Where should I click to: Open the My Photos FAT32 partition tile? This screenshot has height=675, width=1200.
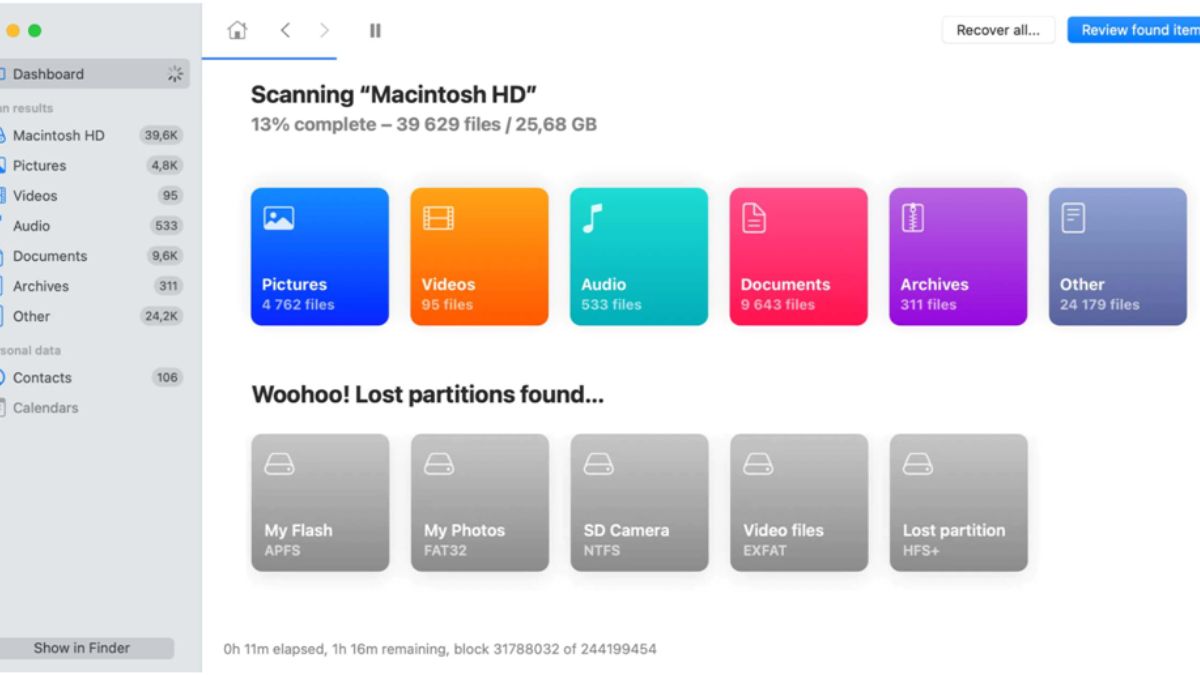(479, 502)
